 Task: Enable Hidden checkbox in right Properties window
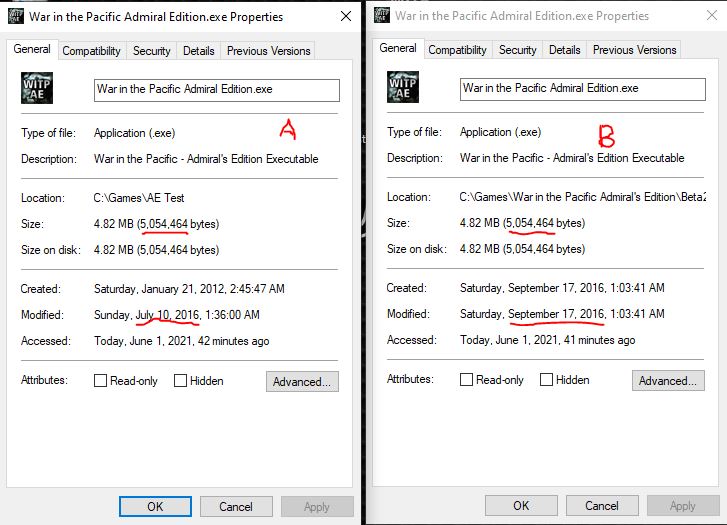pos(546,380)
